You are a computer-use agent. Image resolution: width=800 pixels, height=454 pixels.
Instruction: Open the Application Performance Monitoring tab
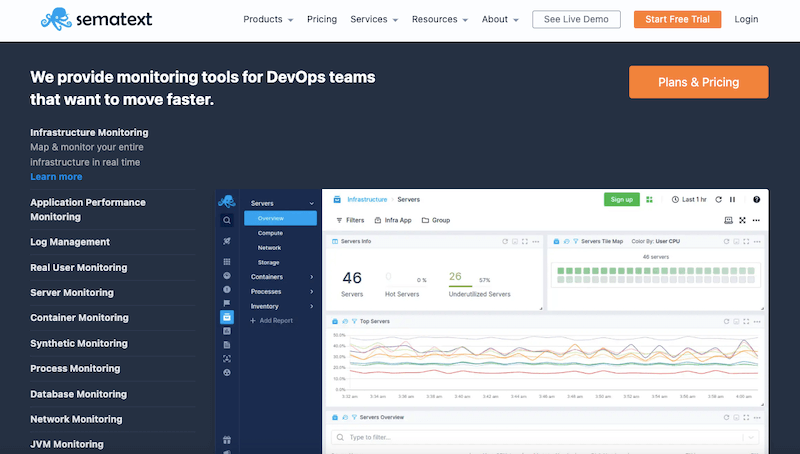click(88, 210)
